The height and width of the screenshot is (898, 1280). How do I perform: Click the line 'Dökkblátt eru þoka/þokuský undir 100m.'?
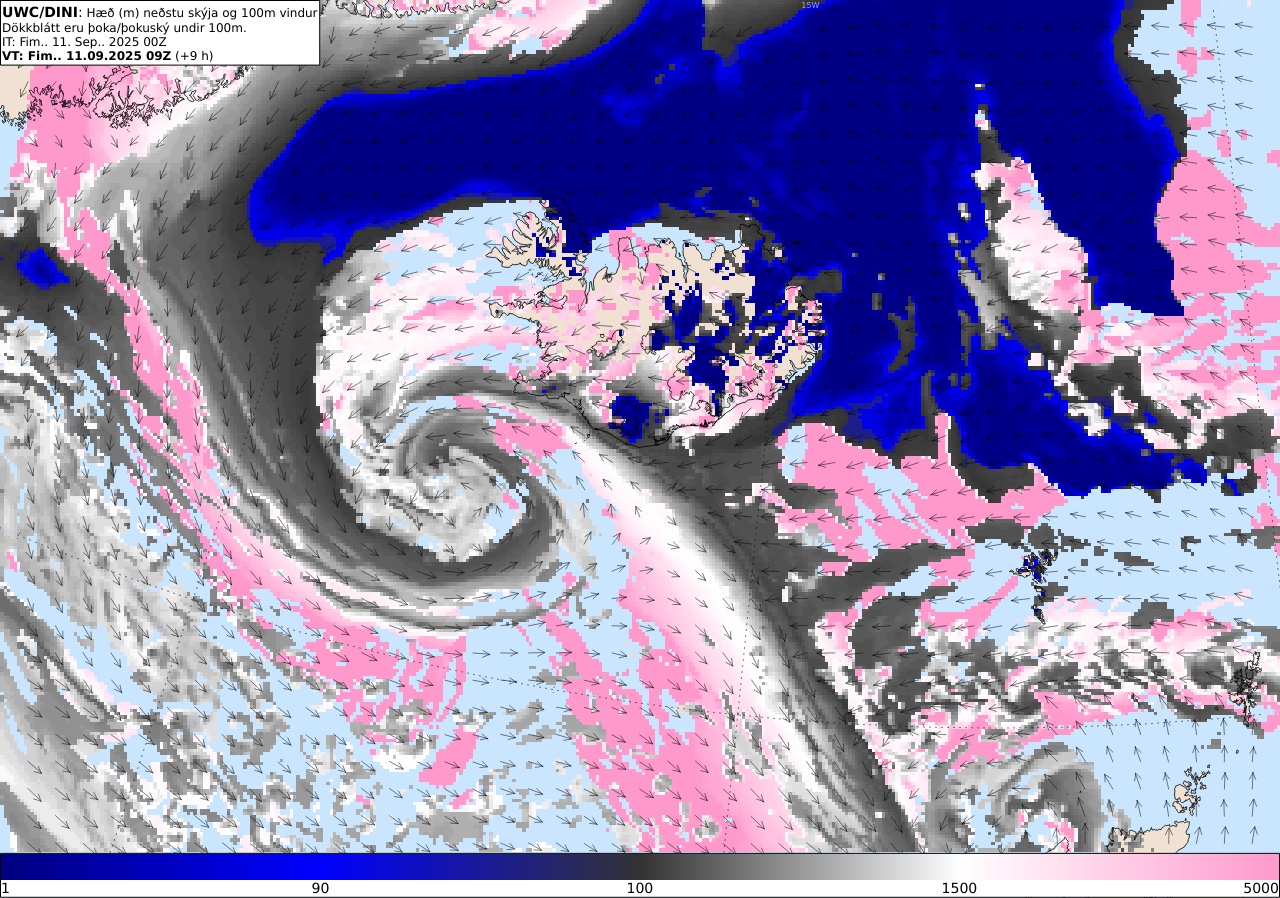point(124,27)
